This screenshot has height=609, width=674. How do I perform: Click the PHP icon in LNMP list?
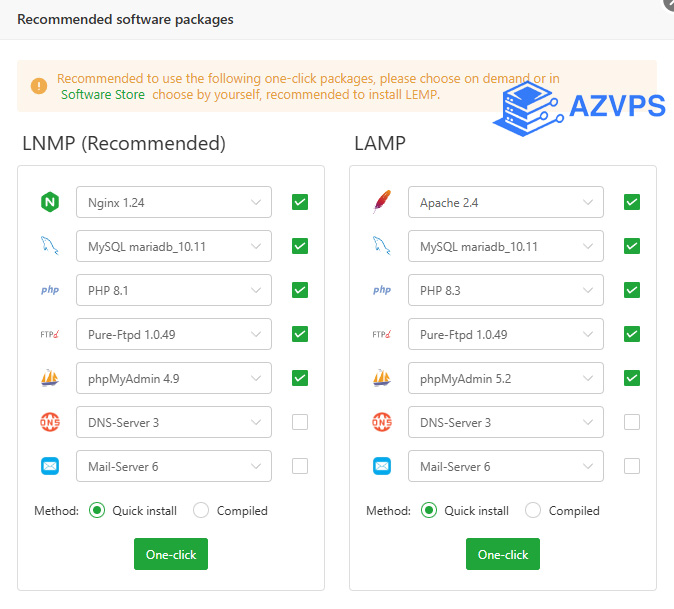(50, 290)
